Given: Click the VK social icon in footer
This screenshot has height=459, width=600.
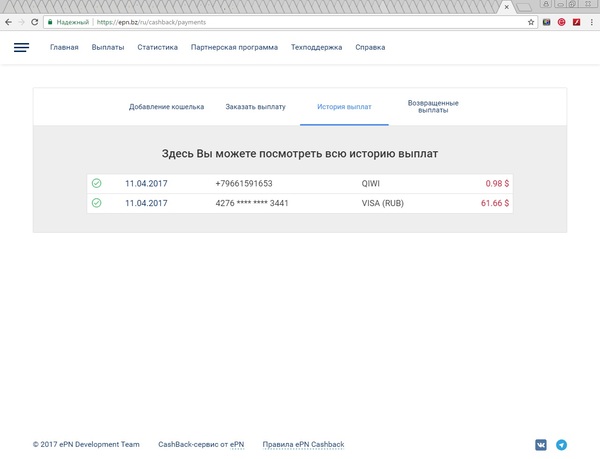Looking at the screenshot, I should 541,445.
